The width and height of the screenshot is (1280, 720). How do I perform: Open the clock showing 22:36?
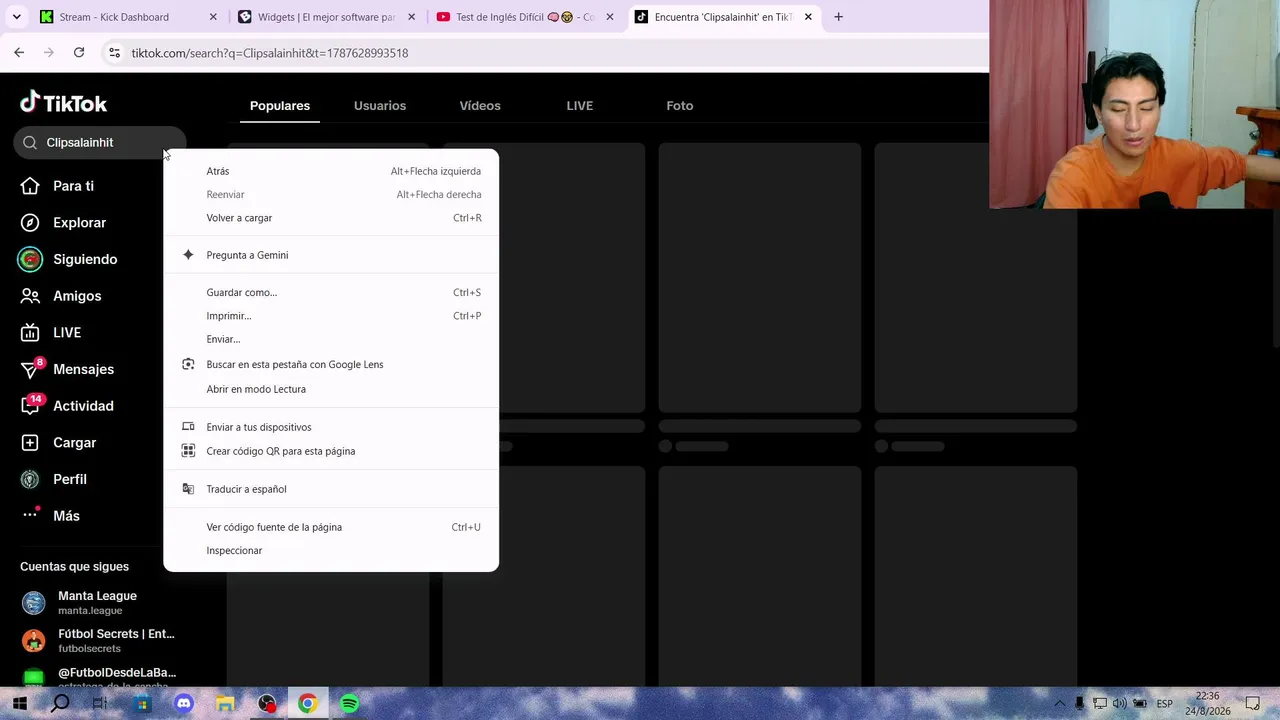(x=1207, y=704)
